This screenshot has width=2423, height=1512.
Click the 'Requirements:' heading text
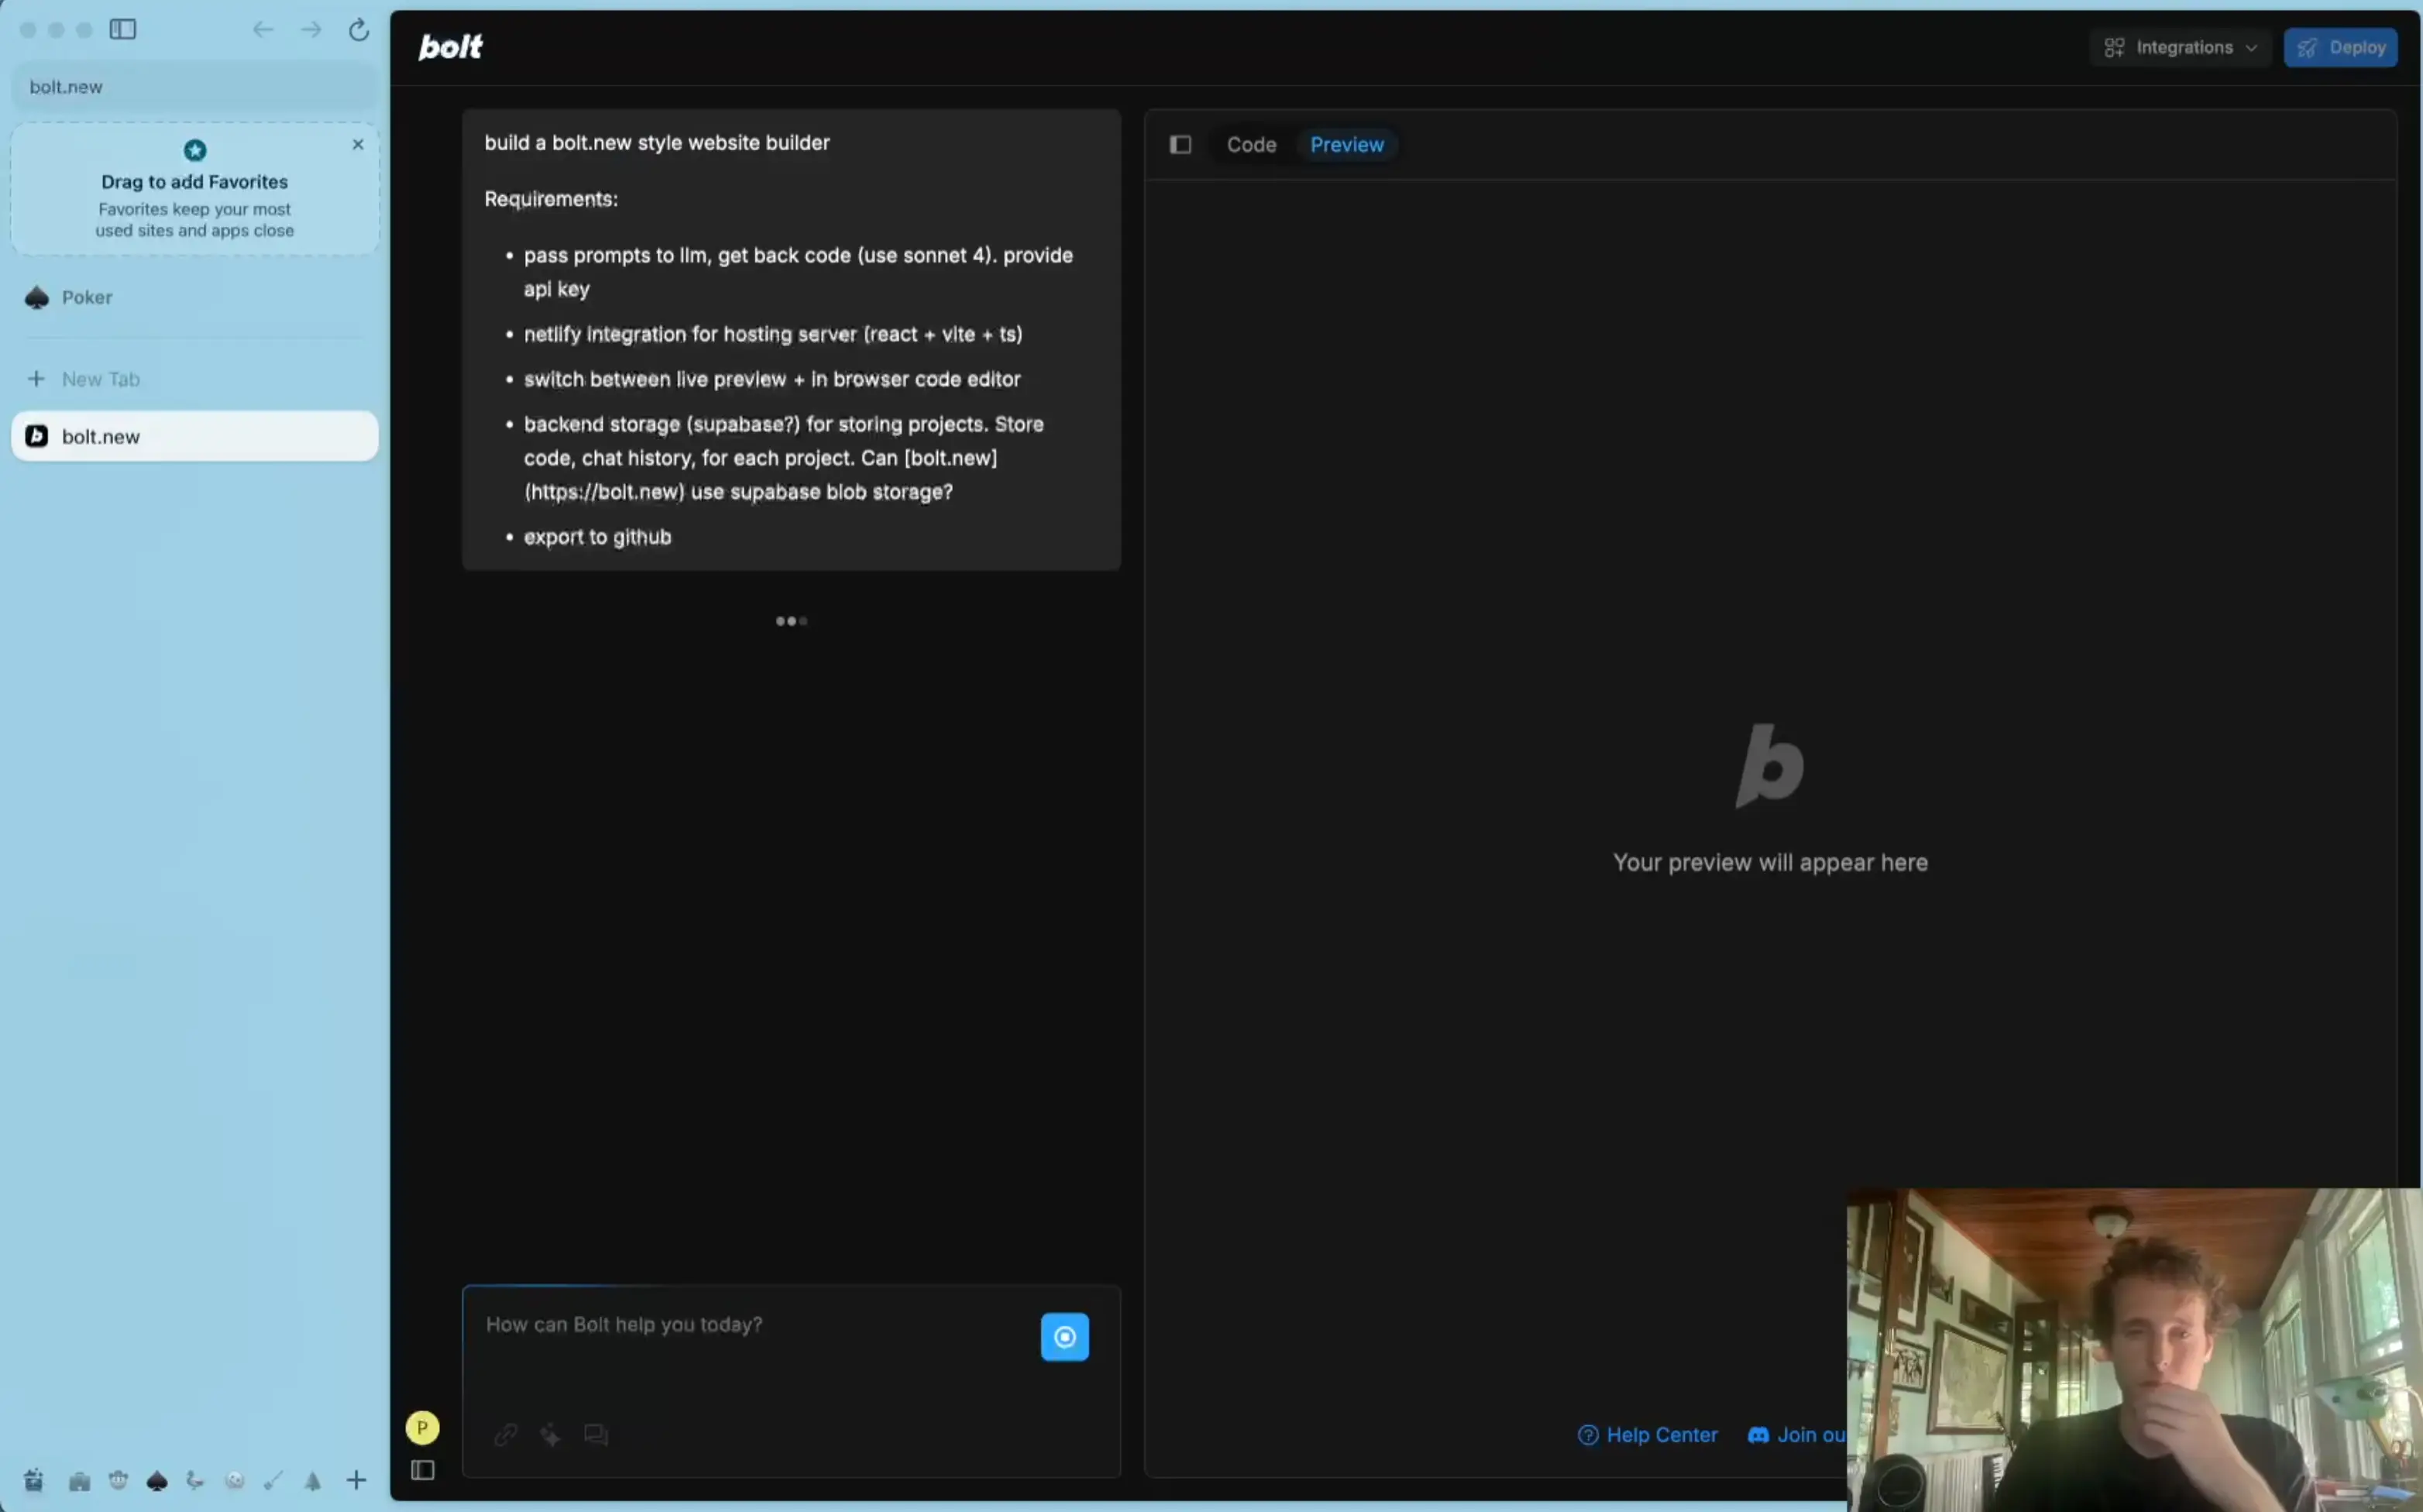click(551, 199)
